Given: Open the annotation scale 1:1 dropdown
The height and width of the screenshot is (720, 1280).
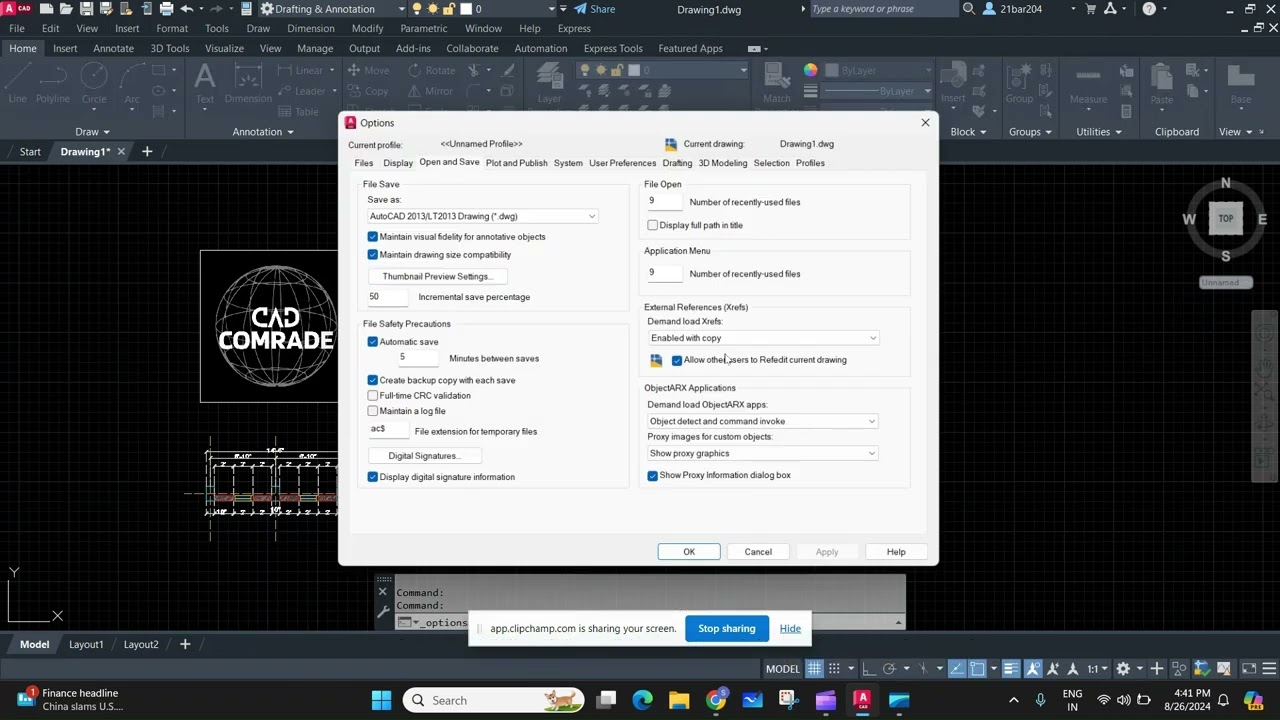Looking at the screenshot, I should [1097, 669].
